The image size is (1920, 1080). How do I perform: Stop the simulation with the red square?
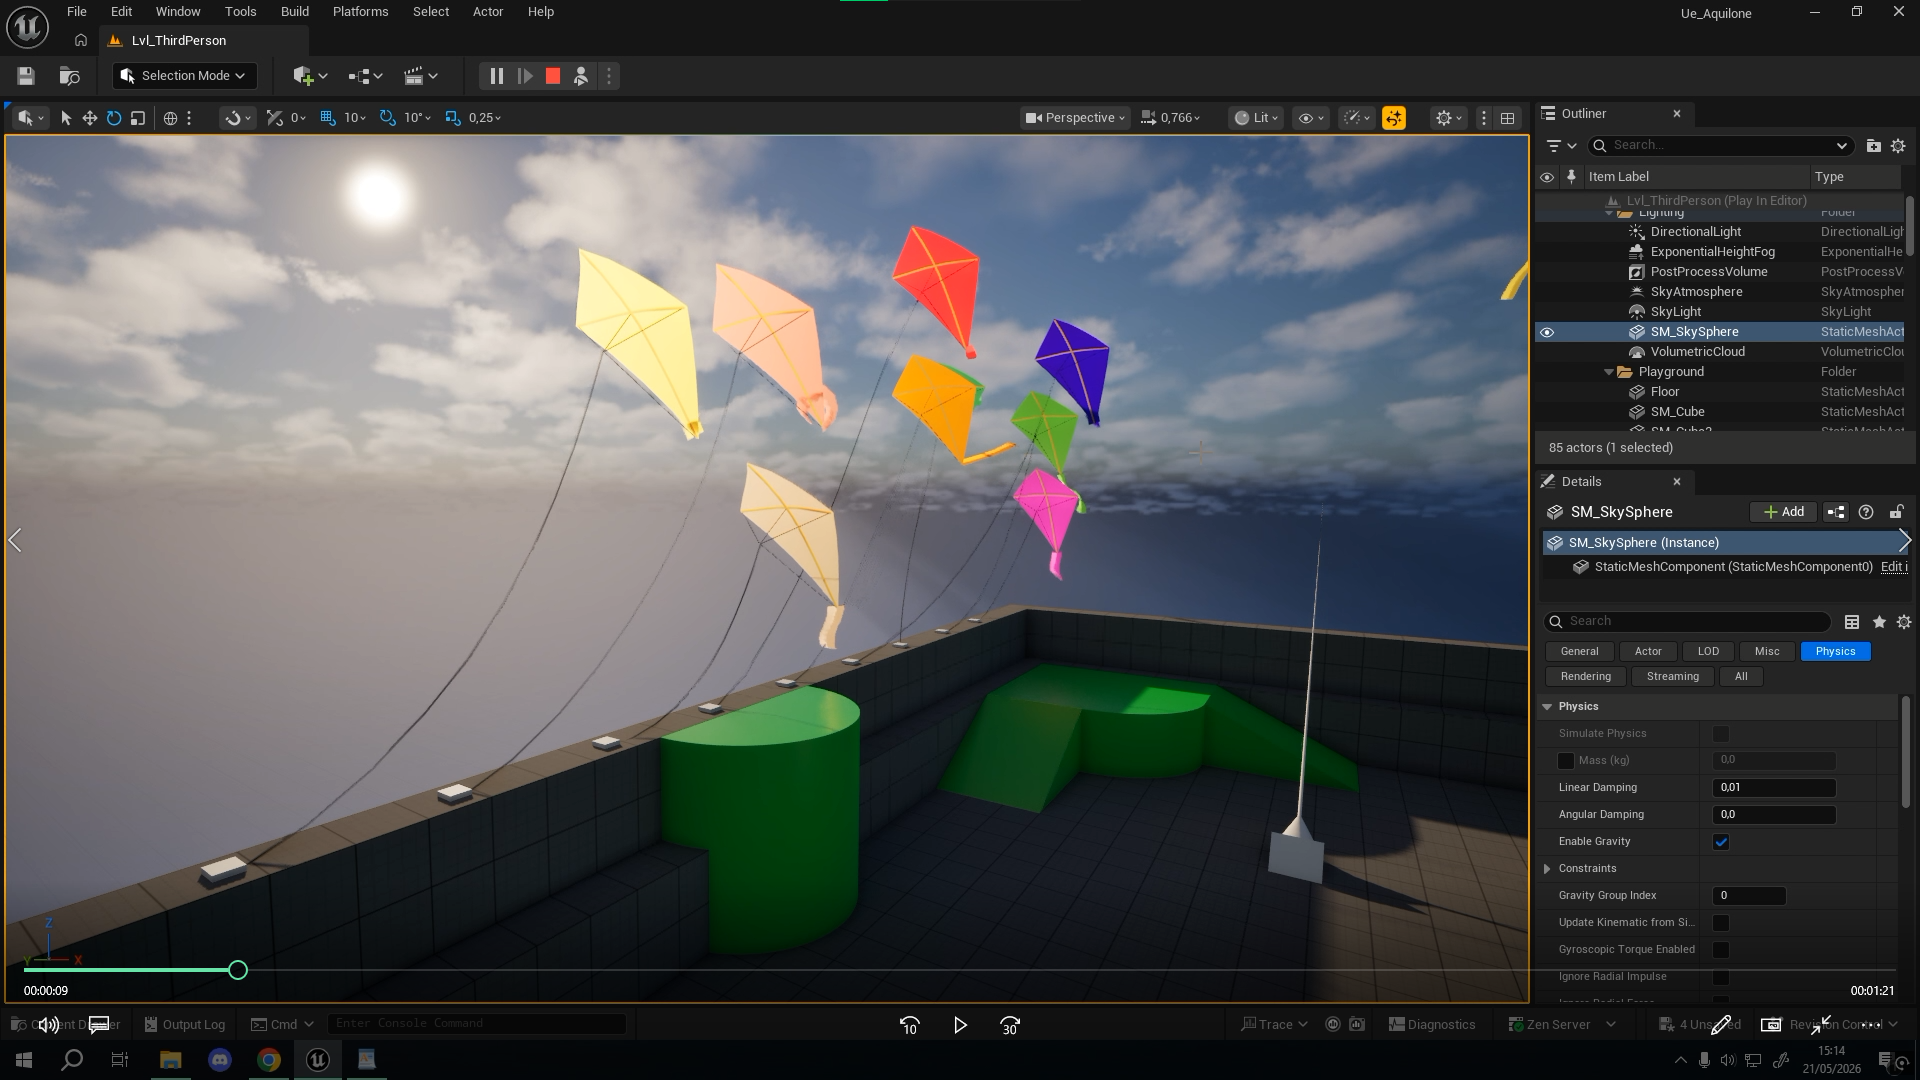[x=553, y=76]
